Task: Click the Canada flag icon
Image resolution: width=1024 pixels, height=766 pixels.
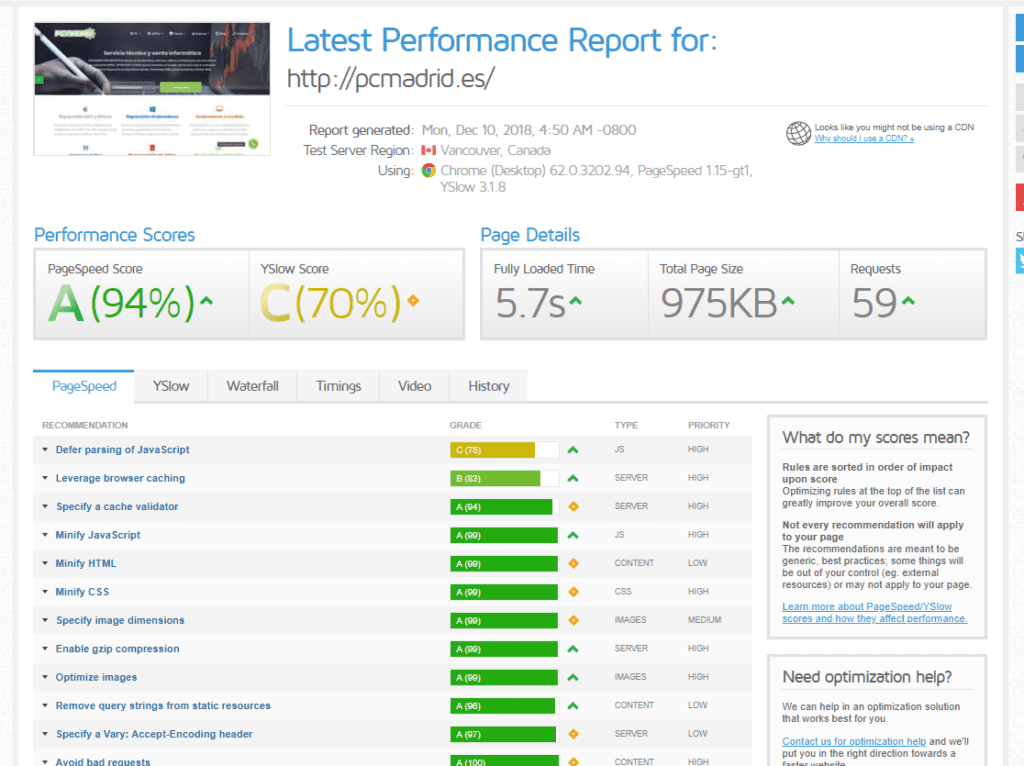Action: click(x=429, y=151)
